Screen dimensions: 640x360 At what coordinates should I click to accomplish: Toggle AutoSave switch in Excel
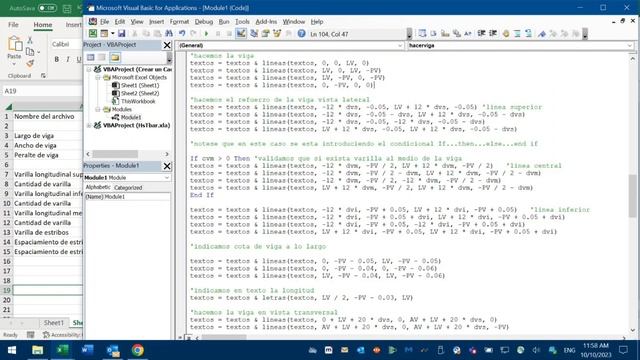point(47,8)
